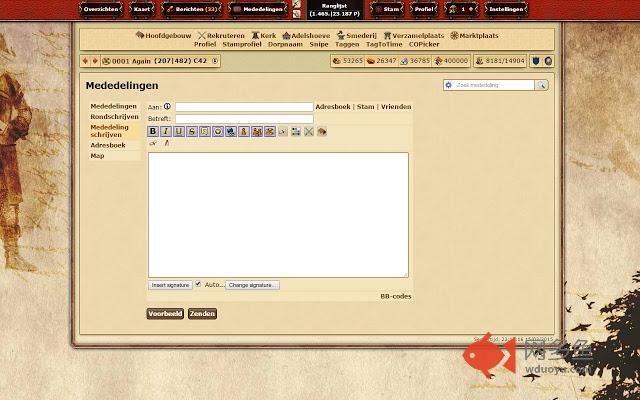
Task: Apply underline BB-code formatting
Action: click(x=179, y=131)
